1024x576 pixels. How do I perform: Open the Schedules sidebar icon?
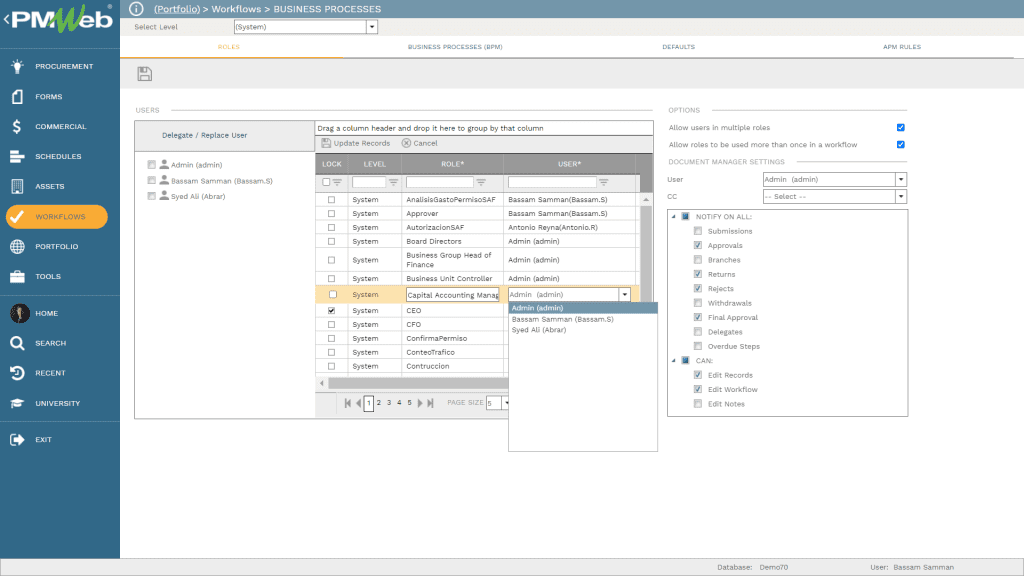click(18, 157)
